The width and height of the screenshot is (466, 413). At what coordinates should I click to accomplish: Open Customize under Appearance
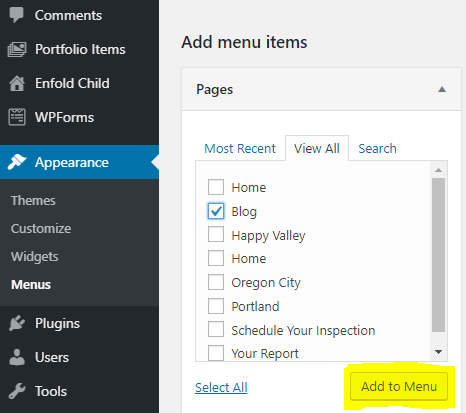click(41, 229)
